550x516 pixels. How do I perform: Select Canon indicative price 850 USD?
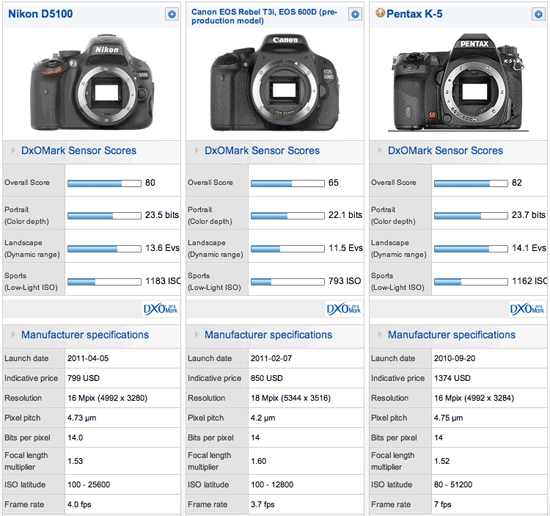click(267, 378)
